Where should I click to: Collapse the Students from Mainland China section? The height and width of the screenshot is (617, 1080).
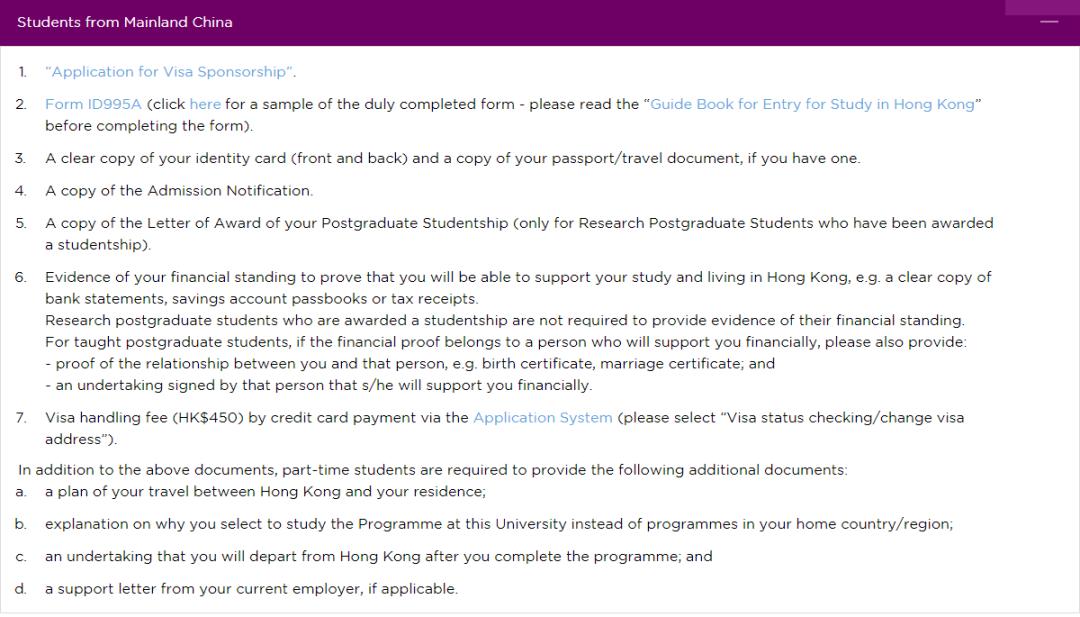coord(1048,22)
